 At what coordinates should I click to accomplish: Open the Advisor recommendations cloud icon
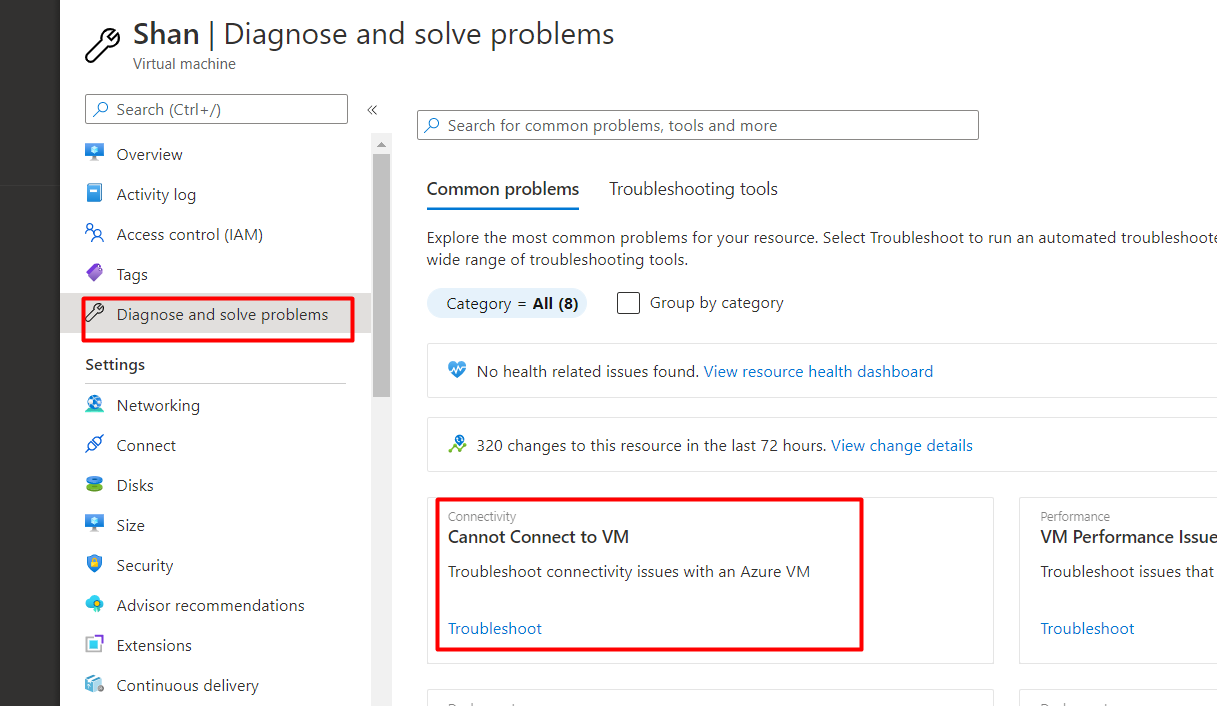95,604
